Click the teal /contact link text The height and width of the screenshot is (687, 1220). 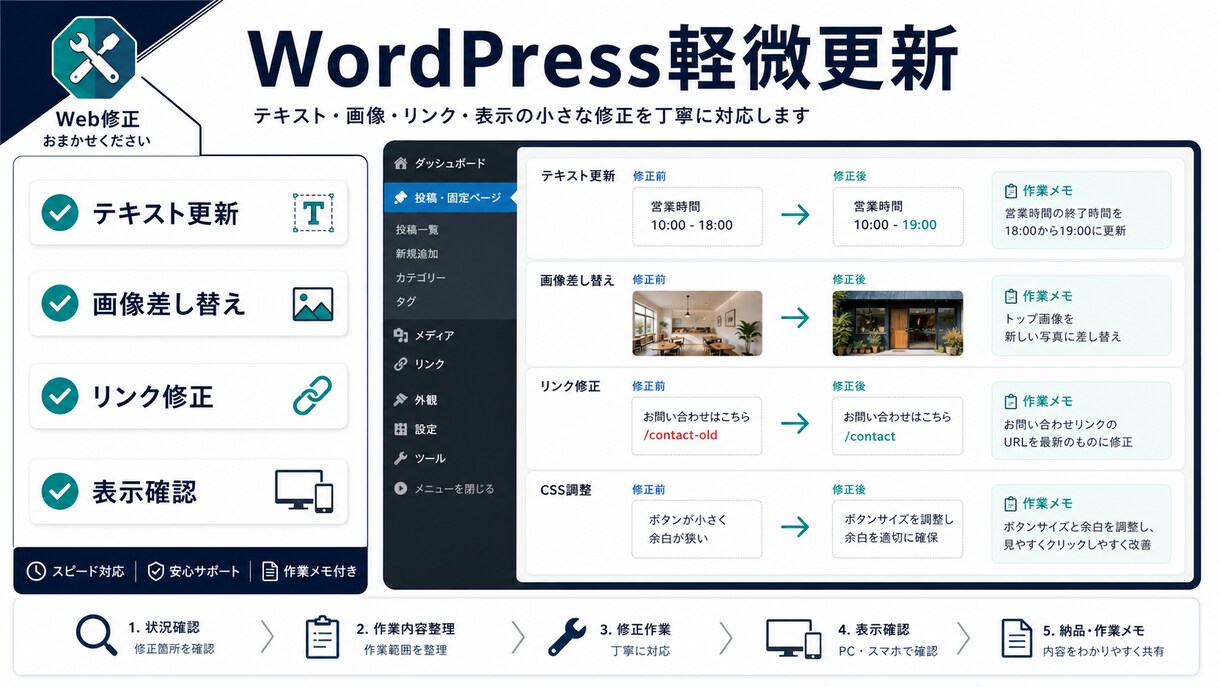870,436
